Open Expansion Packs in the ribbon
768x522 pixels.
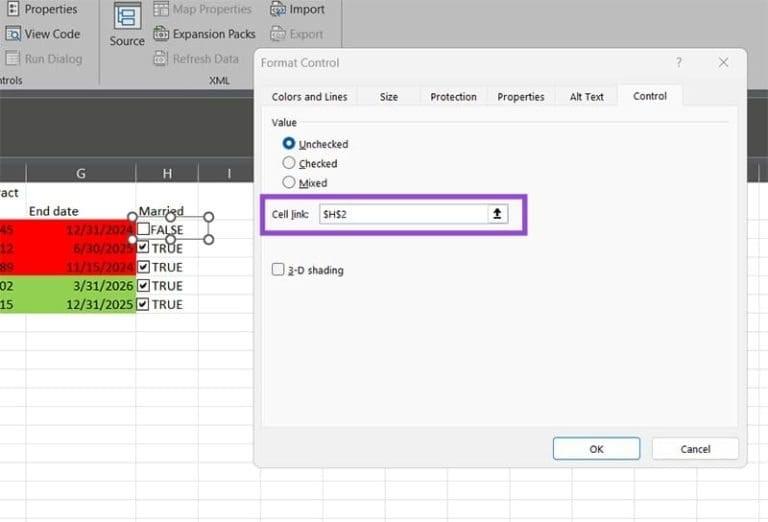[x=162, y=34]
